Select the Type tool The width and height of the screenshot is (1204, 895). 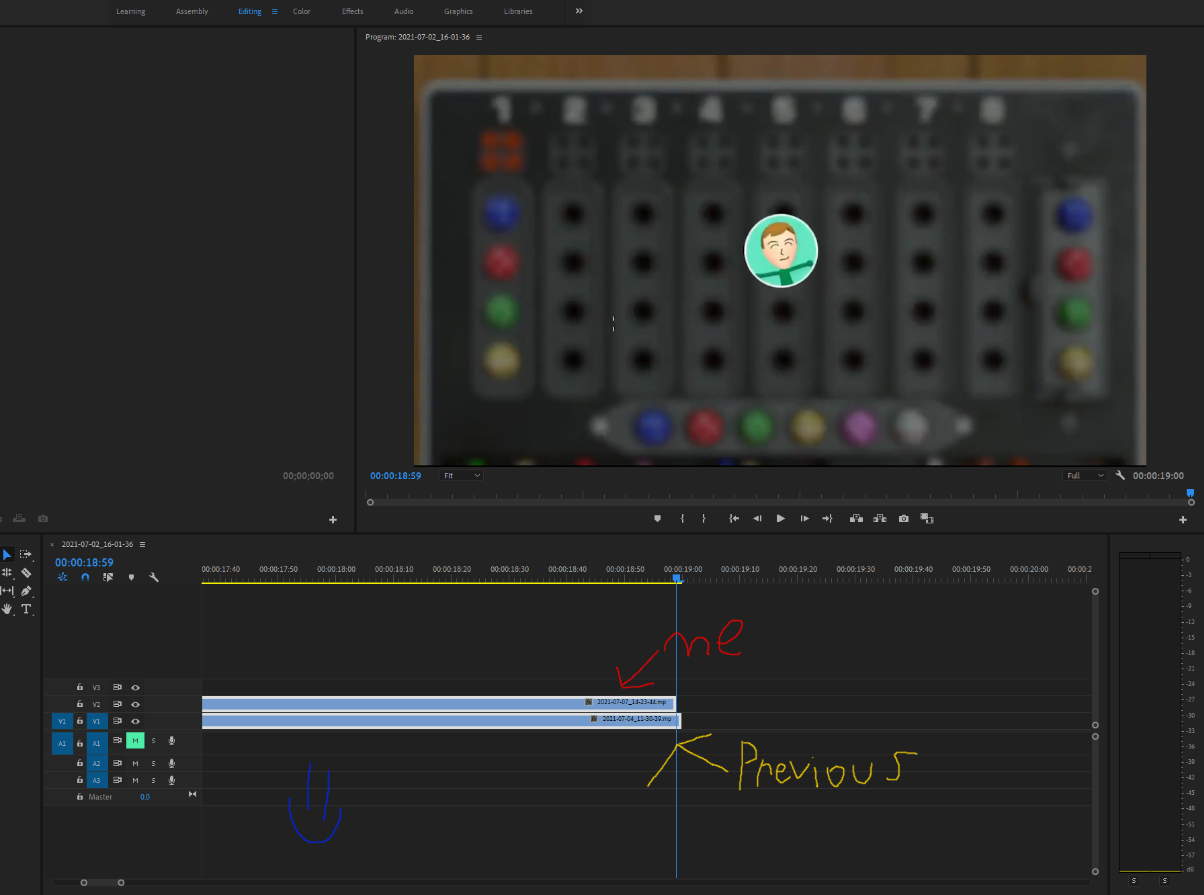pyautogui.click(x=26, y=609)
